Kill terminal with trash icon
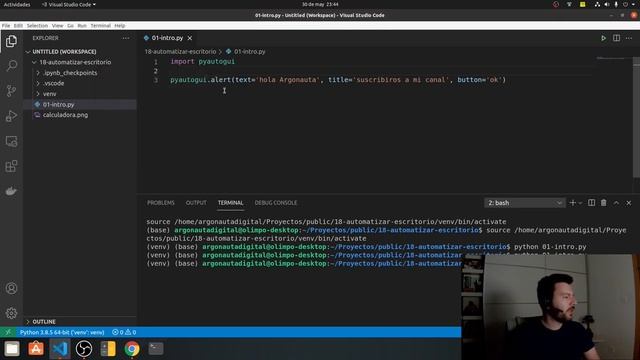This screenshot has height=360, width=640. 603,203
